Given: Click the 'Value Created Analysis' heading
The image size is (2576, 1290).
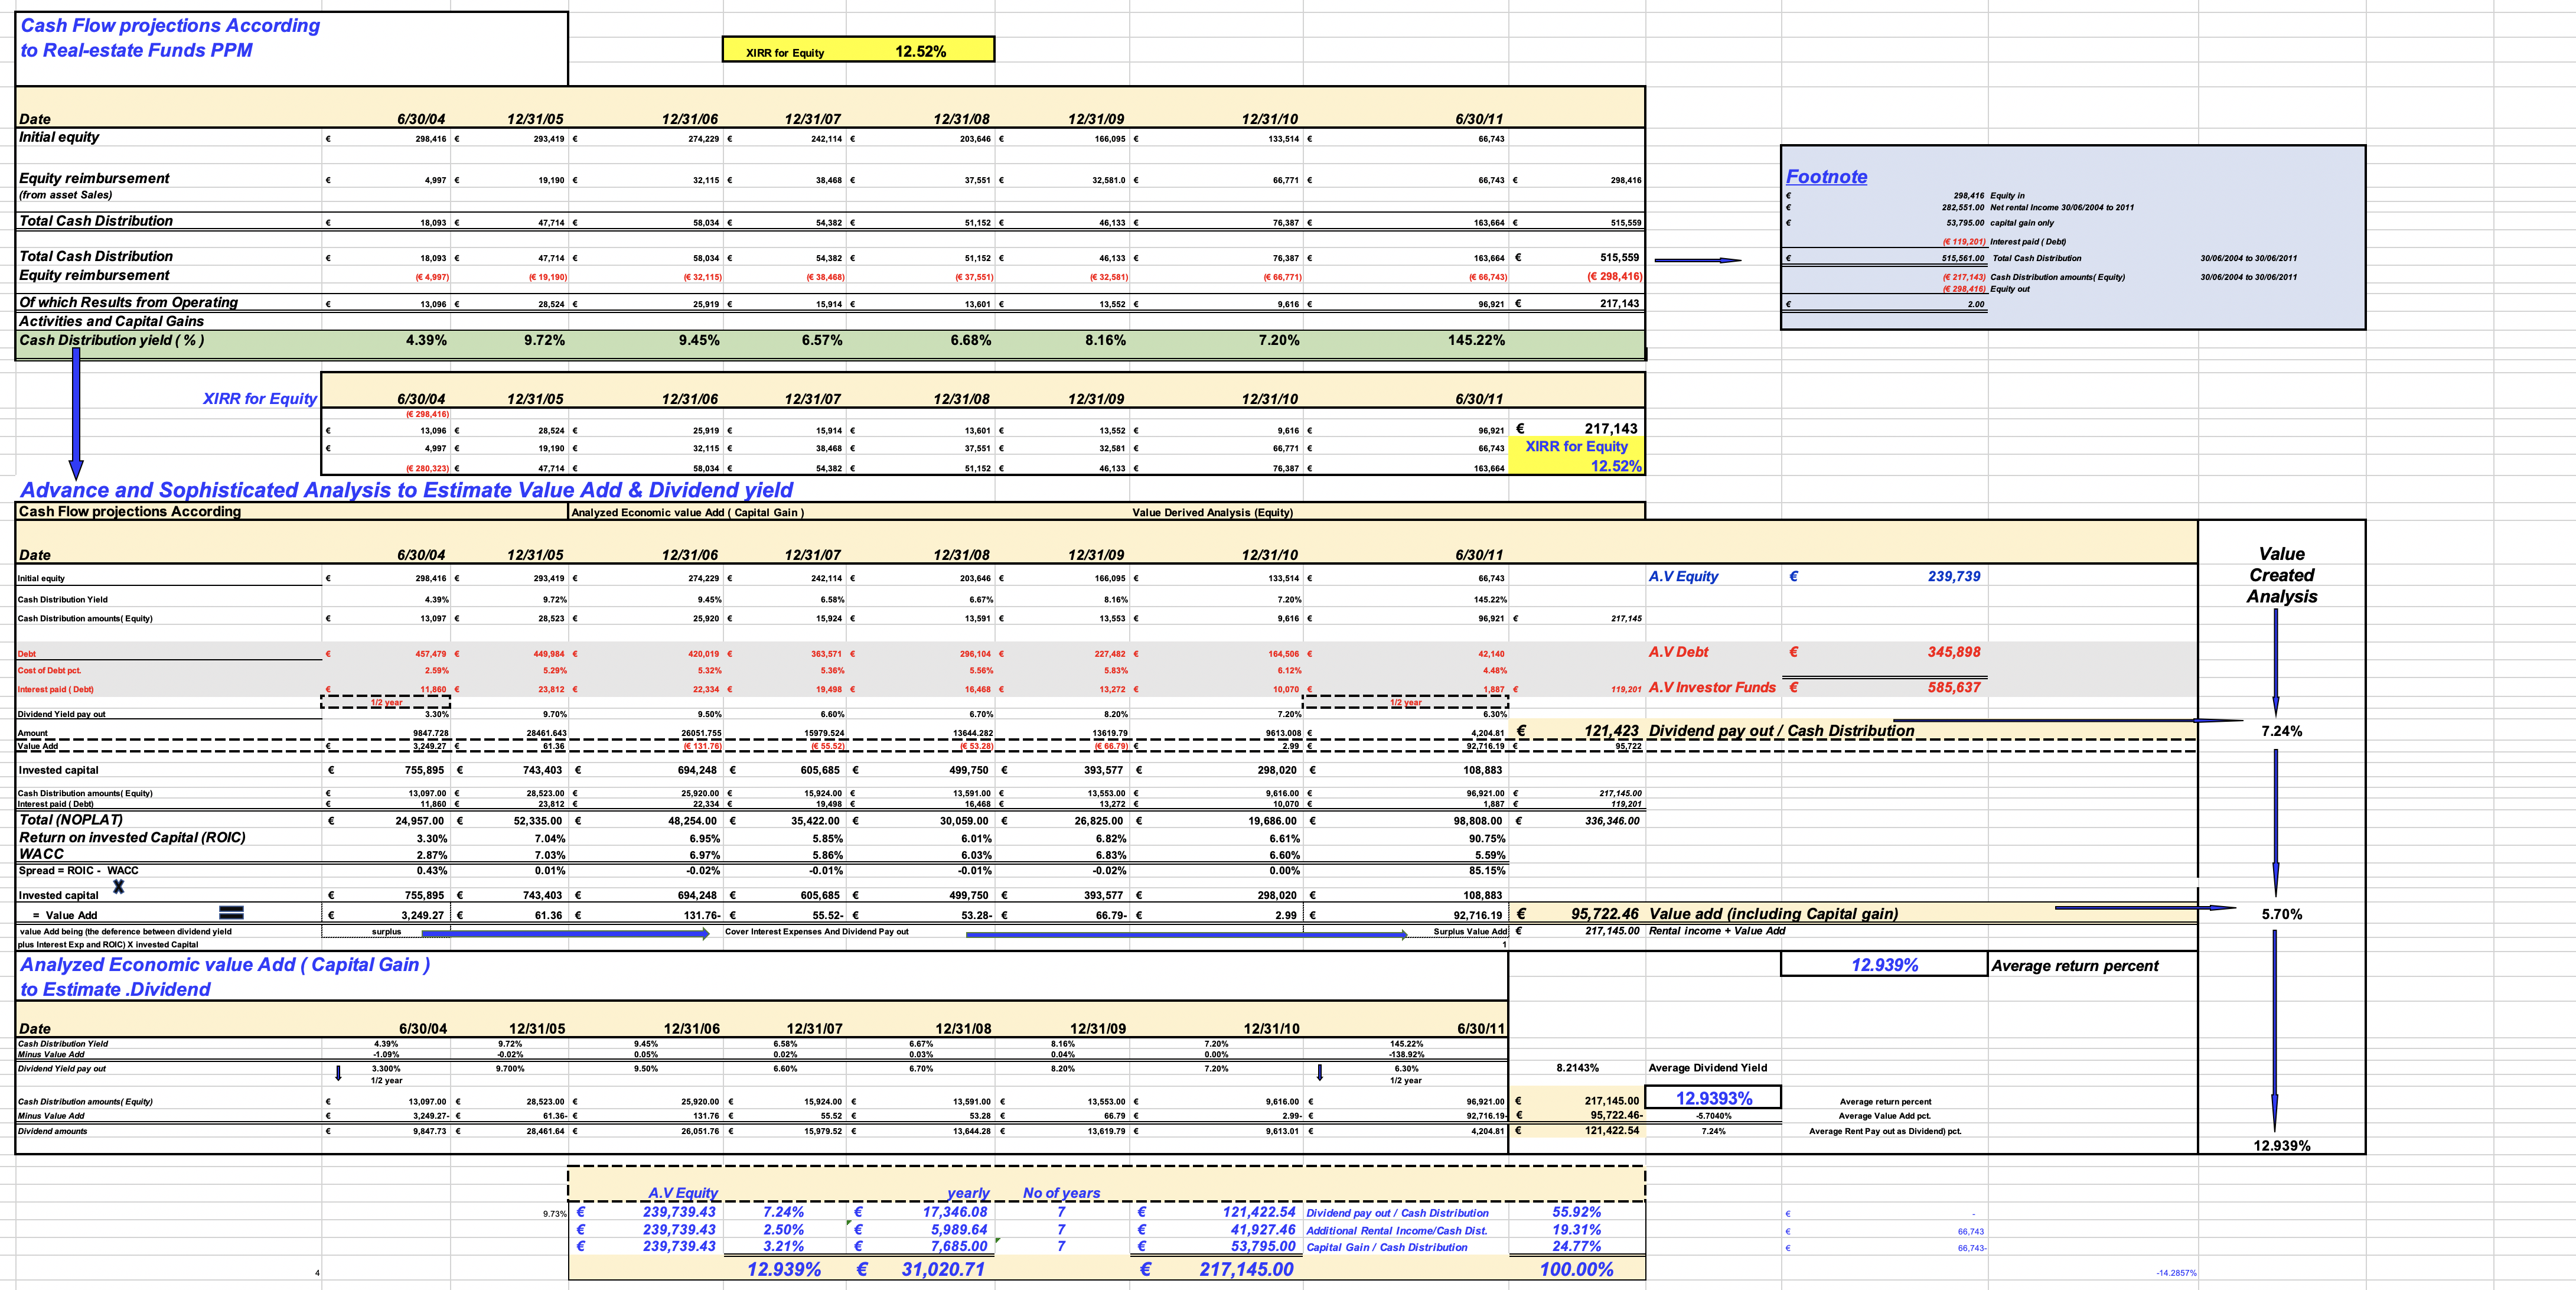Looking at the screenshot, I should (x=2281, y=575).
